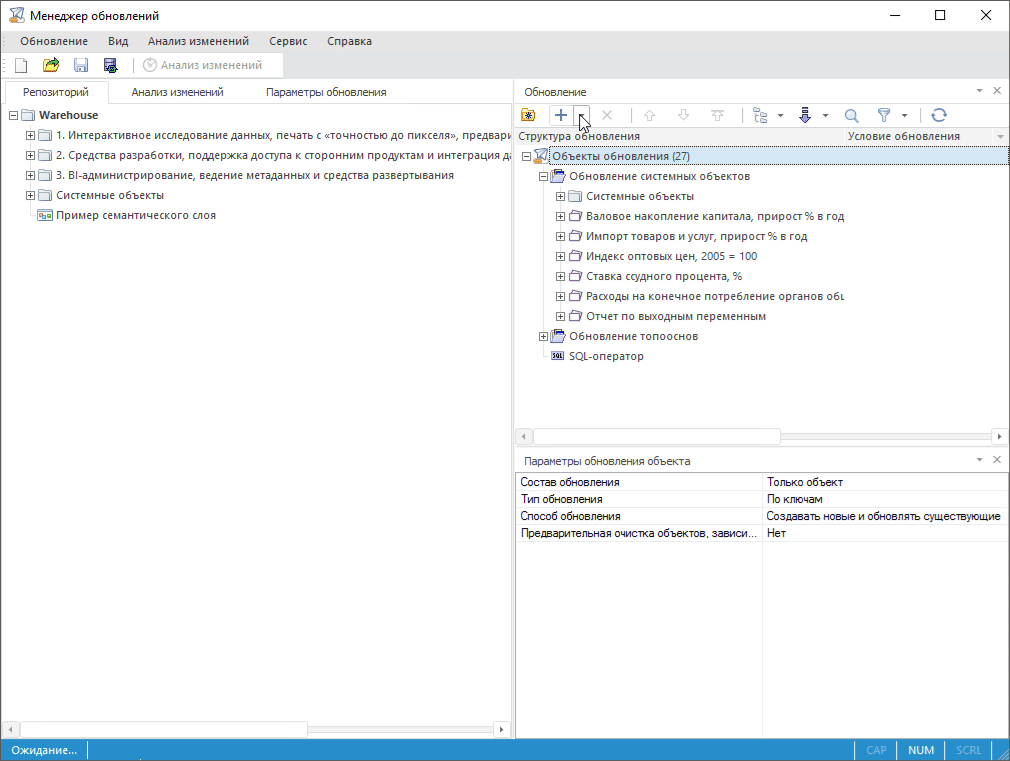1010x761 pixels.
Task: Click the open folder toolbar icon
Action: 51,65
